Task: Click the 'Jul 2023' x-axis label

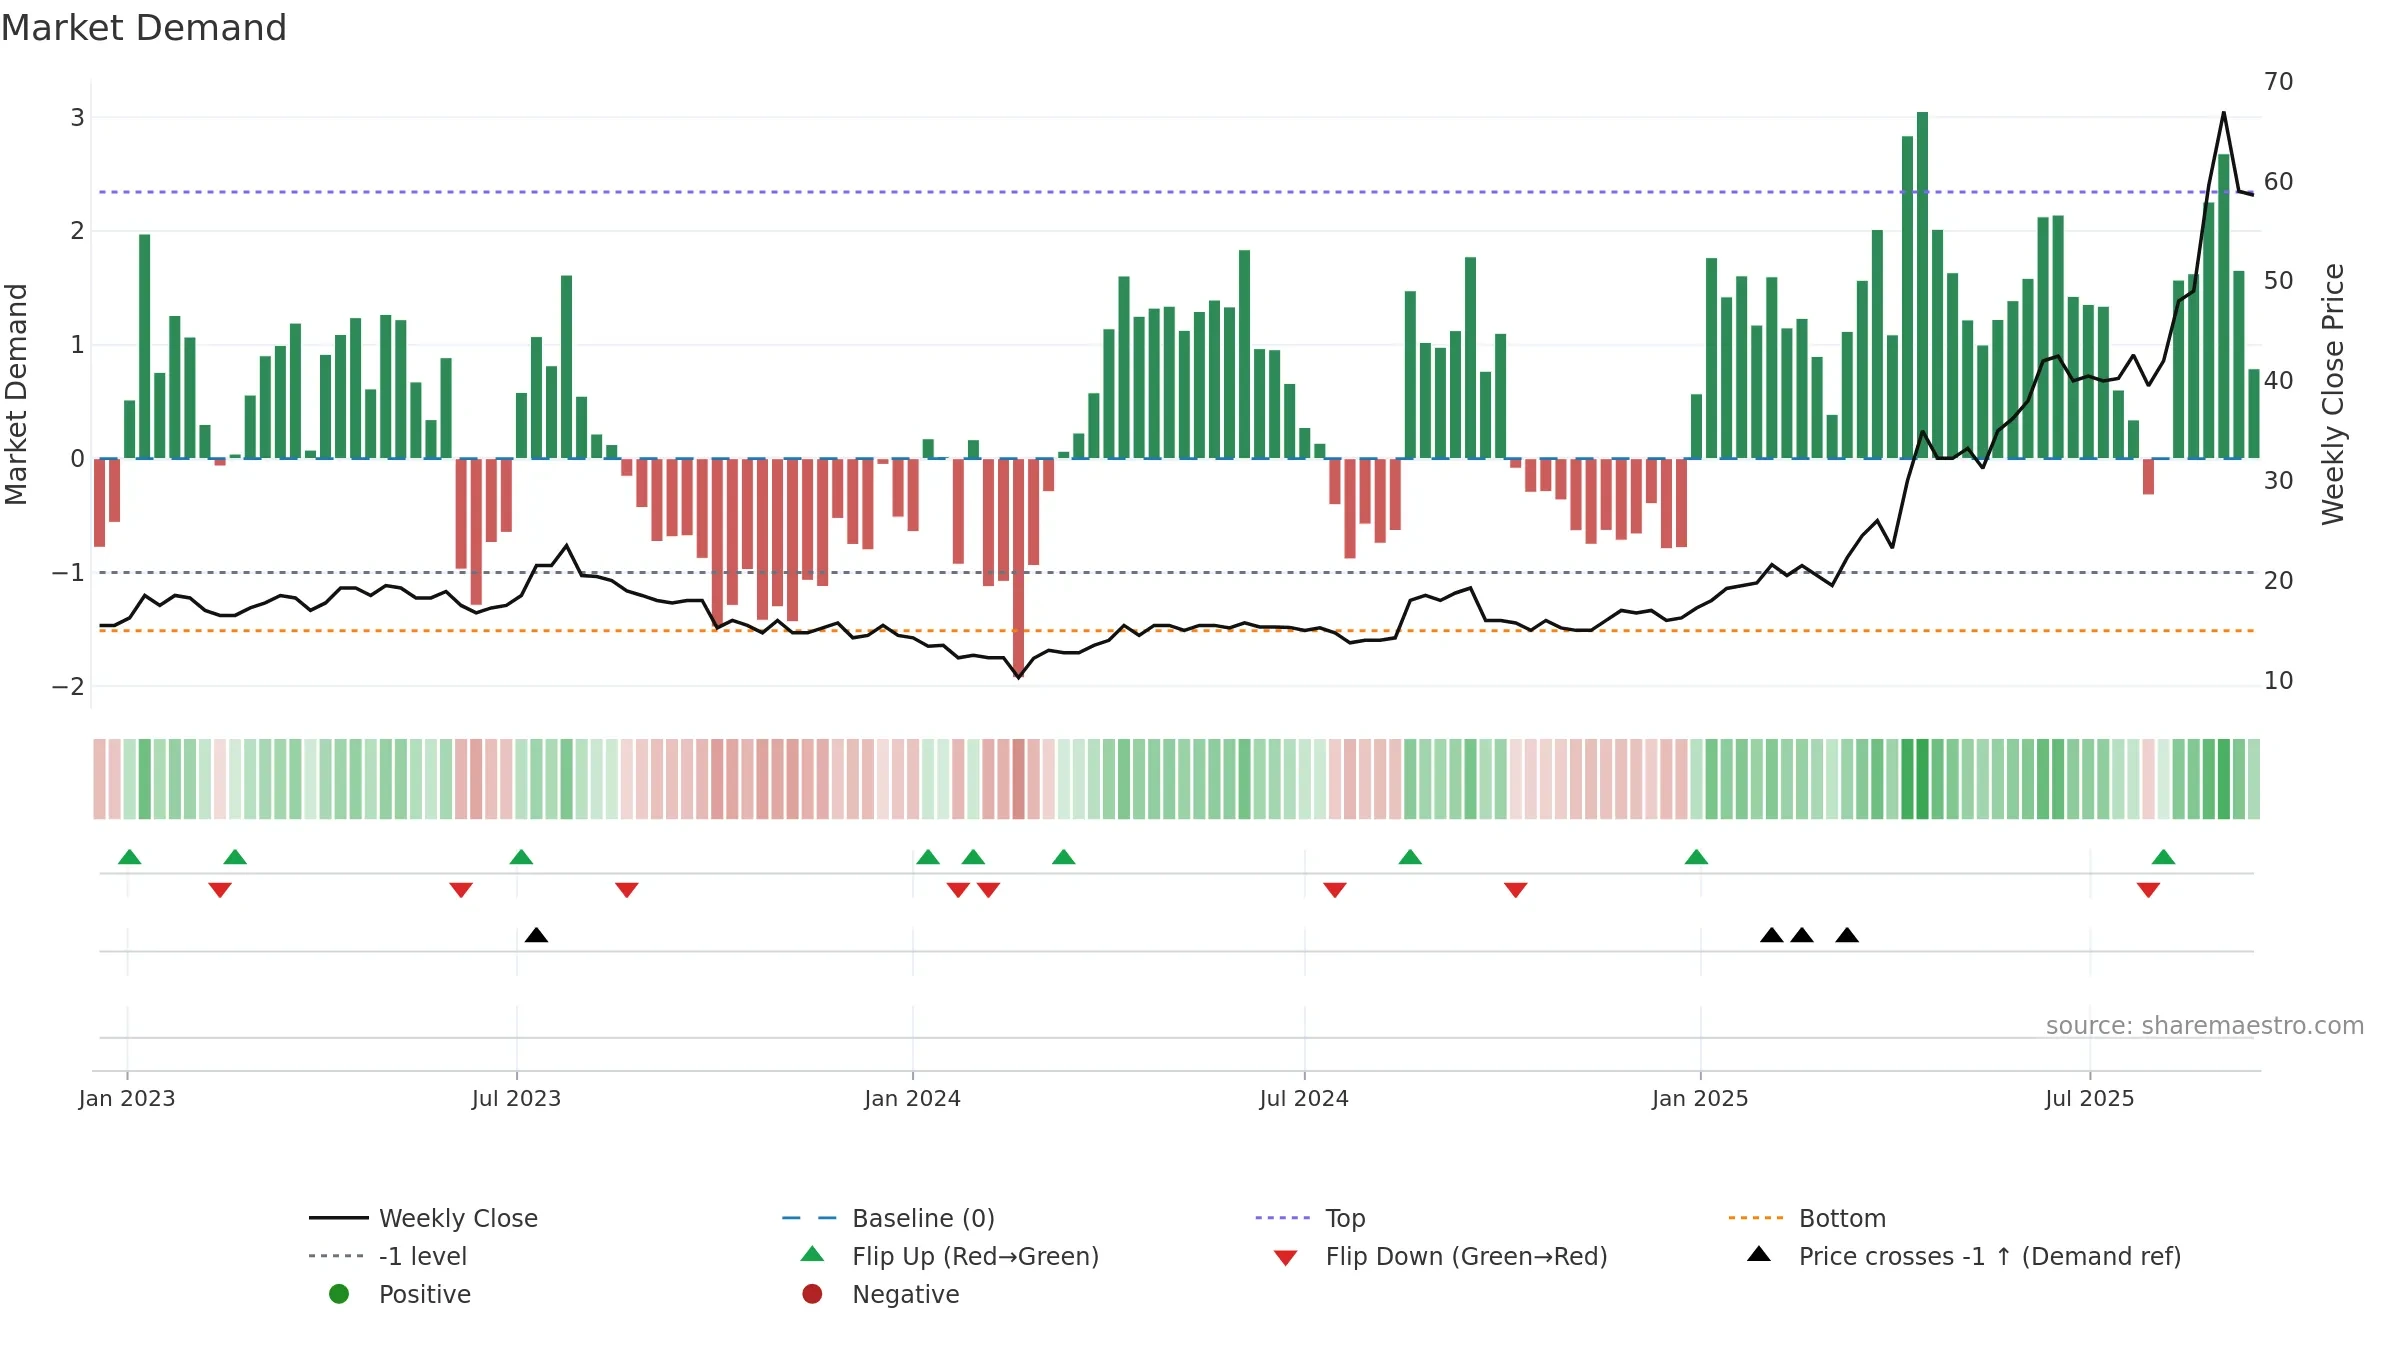Action: (516, 1098)
